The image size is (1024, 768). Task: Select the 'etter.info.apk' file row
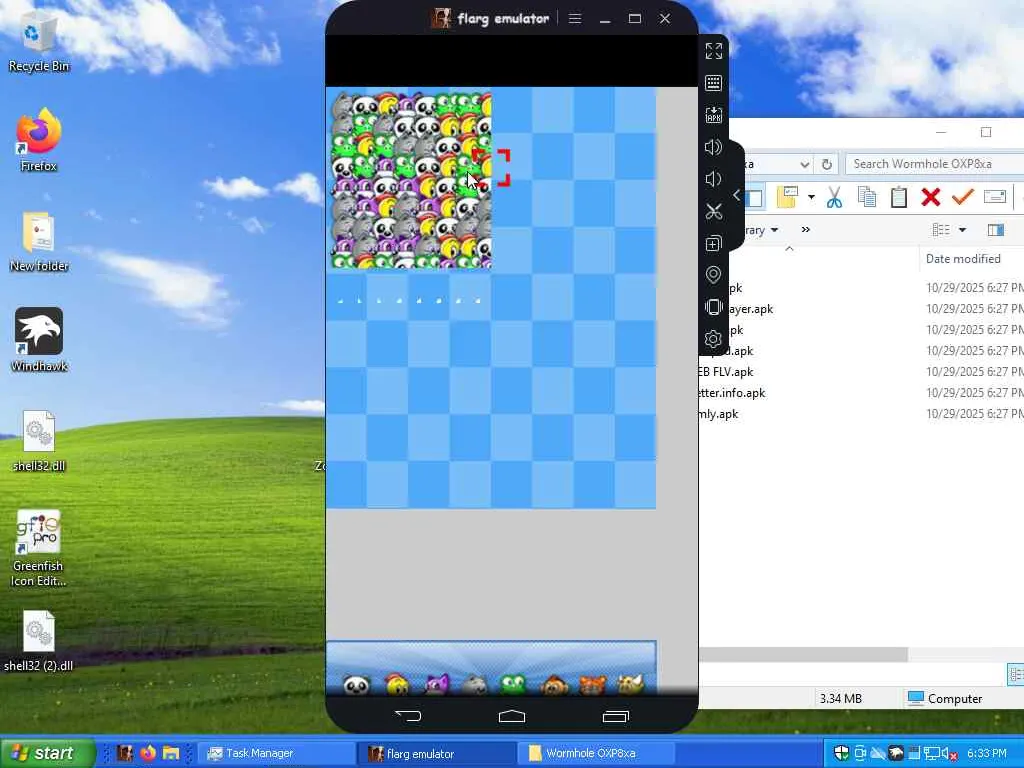(x=862, y=392)
